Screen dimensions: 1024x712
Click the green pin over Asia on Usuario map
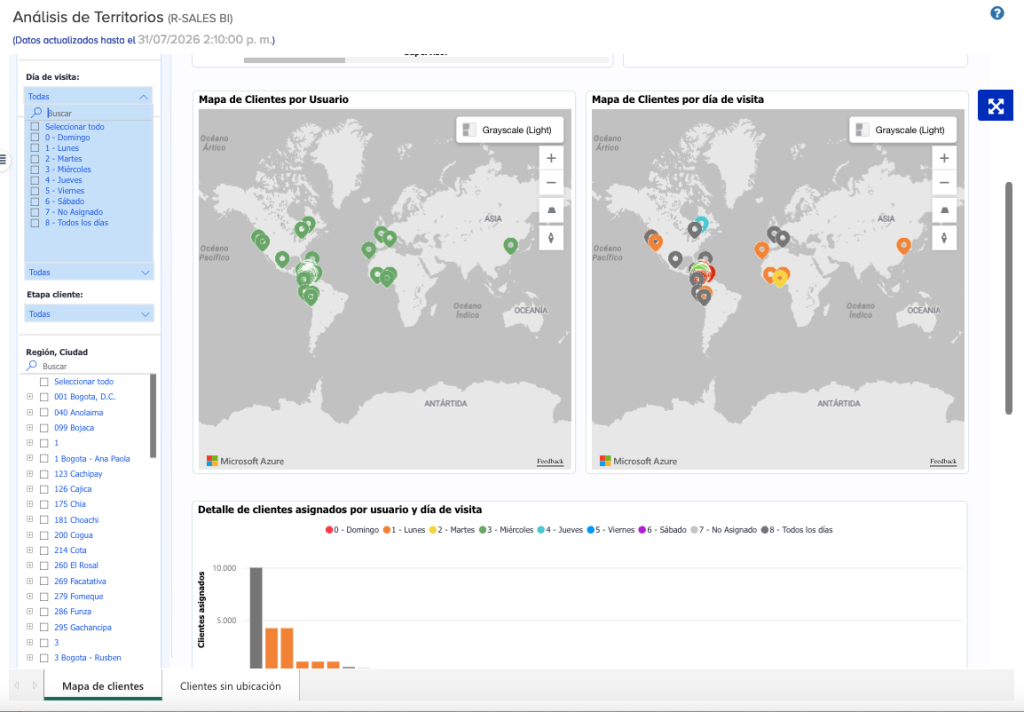[x=510, y=246]
